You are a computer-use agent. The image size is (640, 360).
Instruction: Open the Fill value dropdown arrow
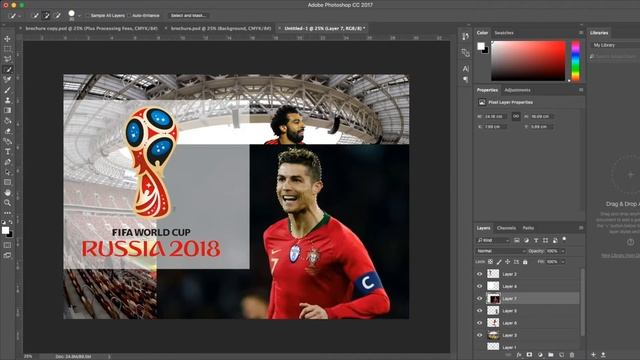point(563,262)
